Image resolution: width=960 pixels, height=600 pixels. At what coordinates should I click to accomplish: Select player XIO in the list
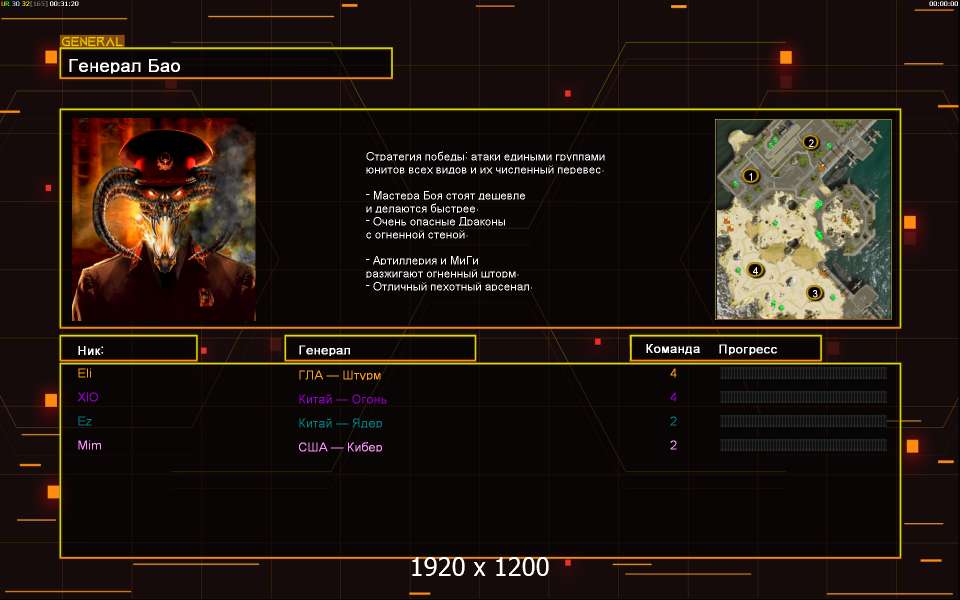tap(88, 397)
